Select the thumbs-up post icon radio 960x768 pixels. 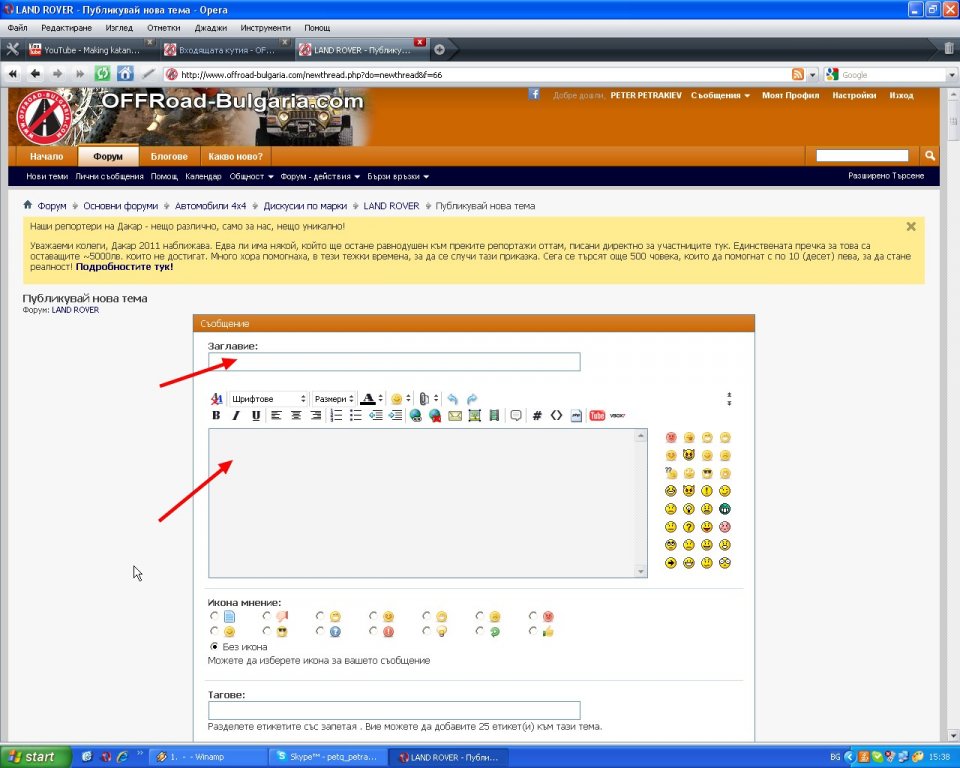click(533, 631)
